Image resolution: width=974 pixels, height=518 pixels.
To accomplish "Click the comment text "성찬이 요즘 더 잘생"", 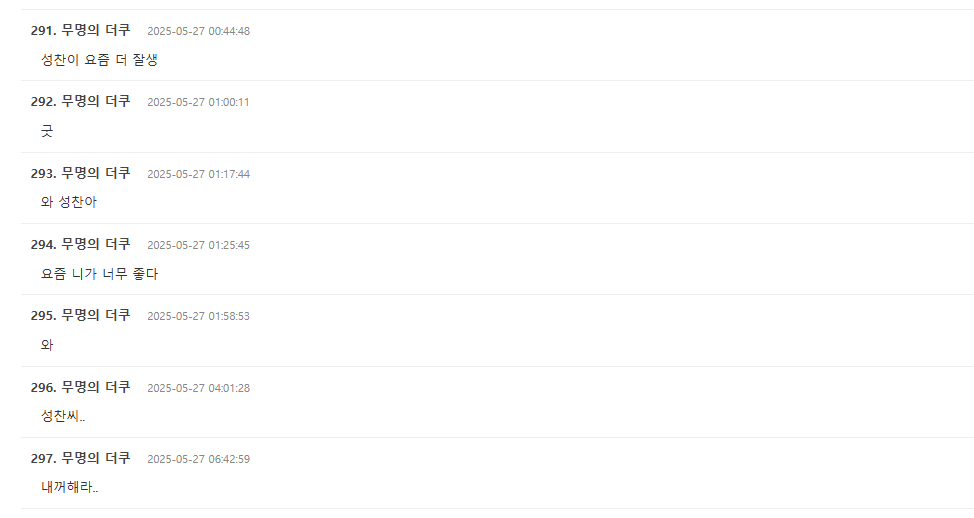I will point(99,60).
